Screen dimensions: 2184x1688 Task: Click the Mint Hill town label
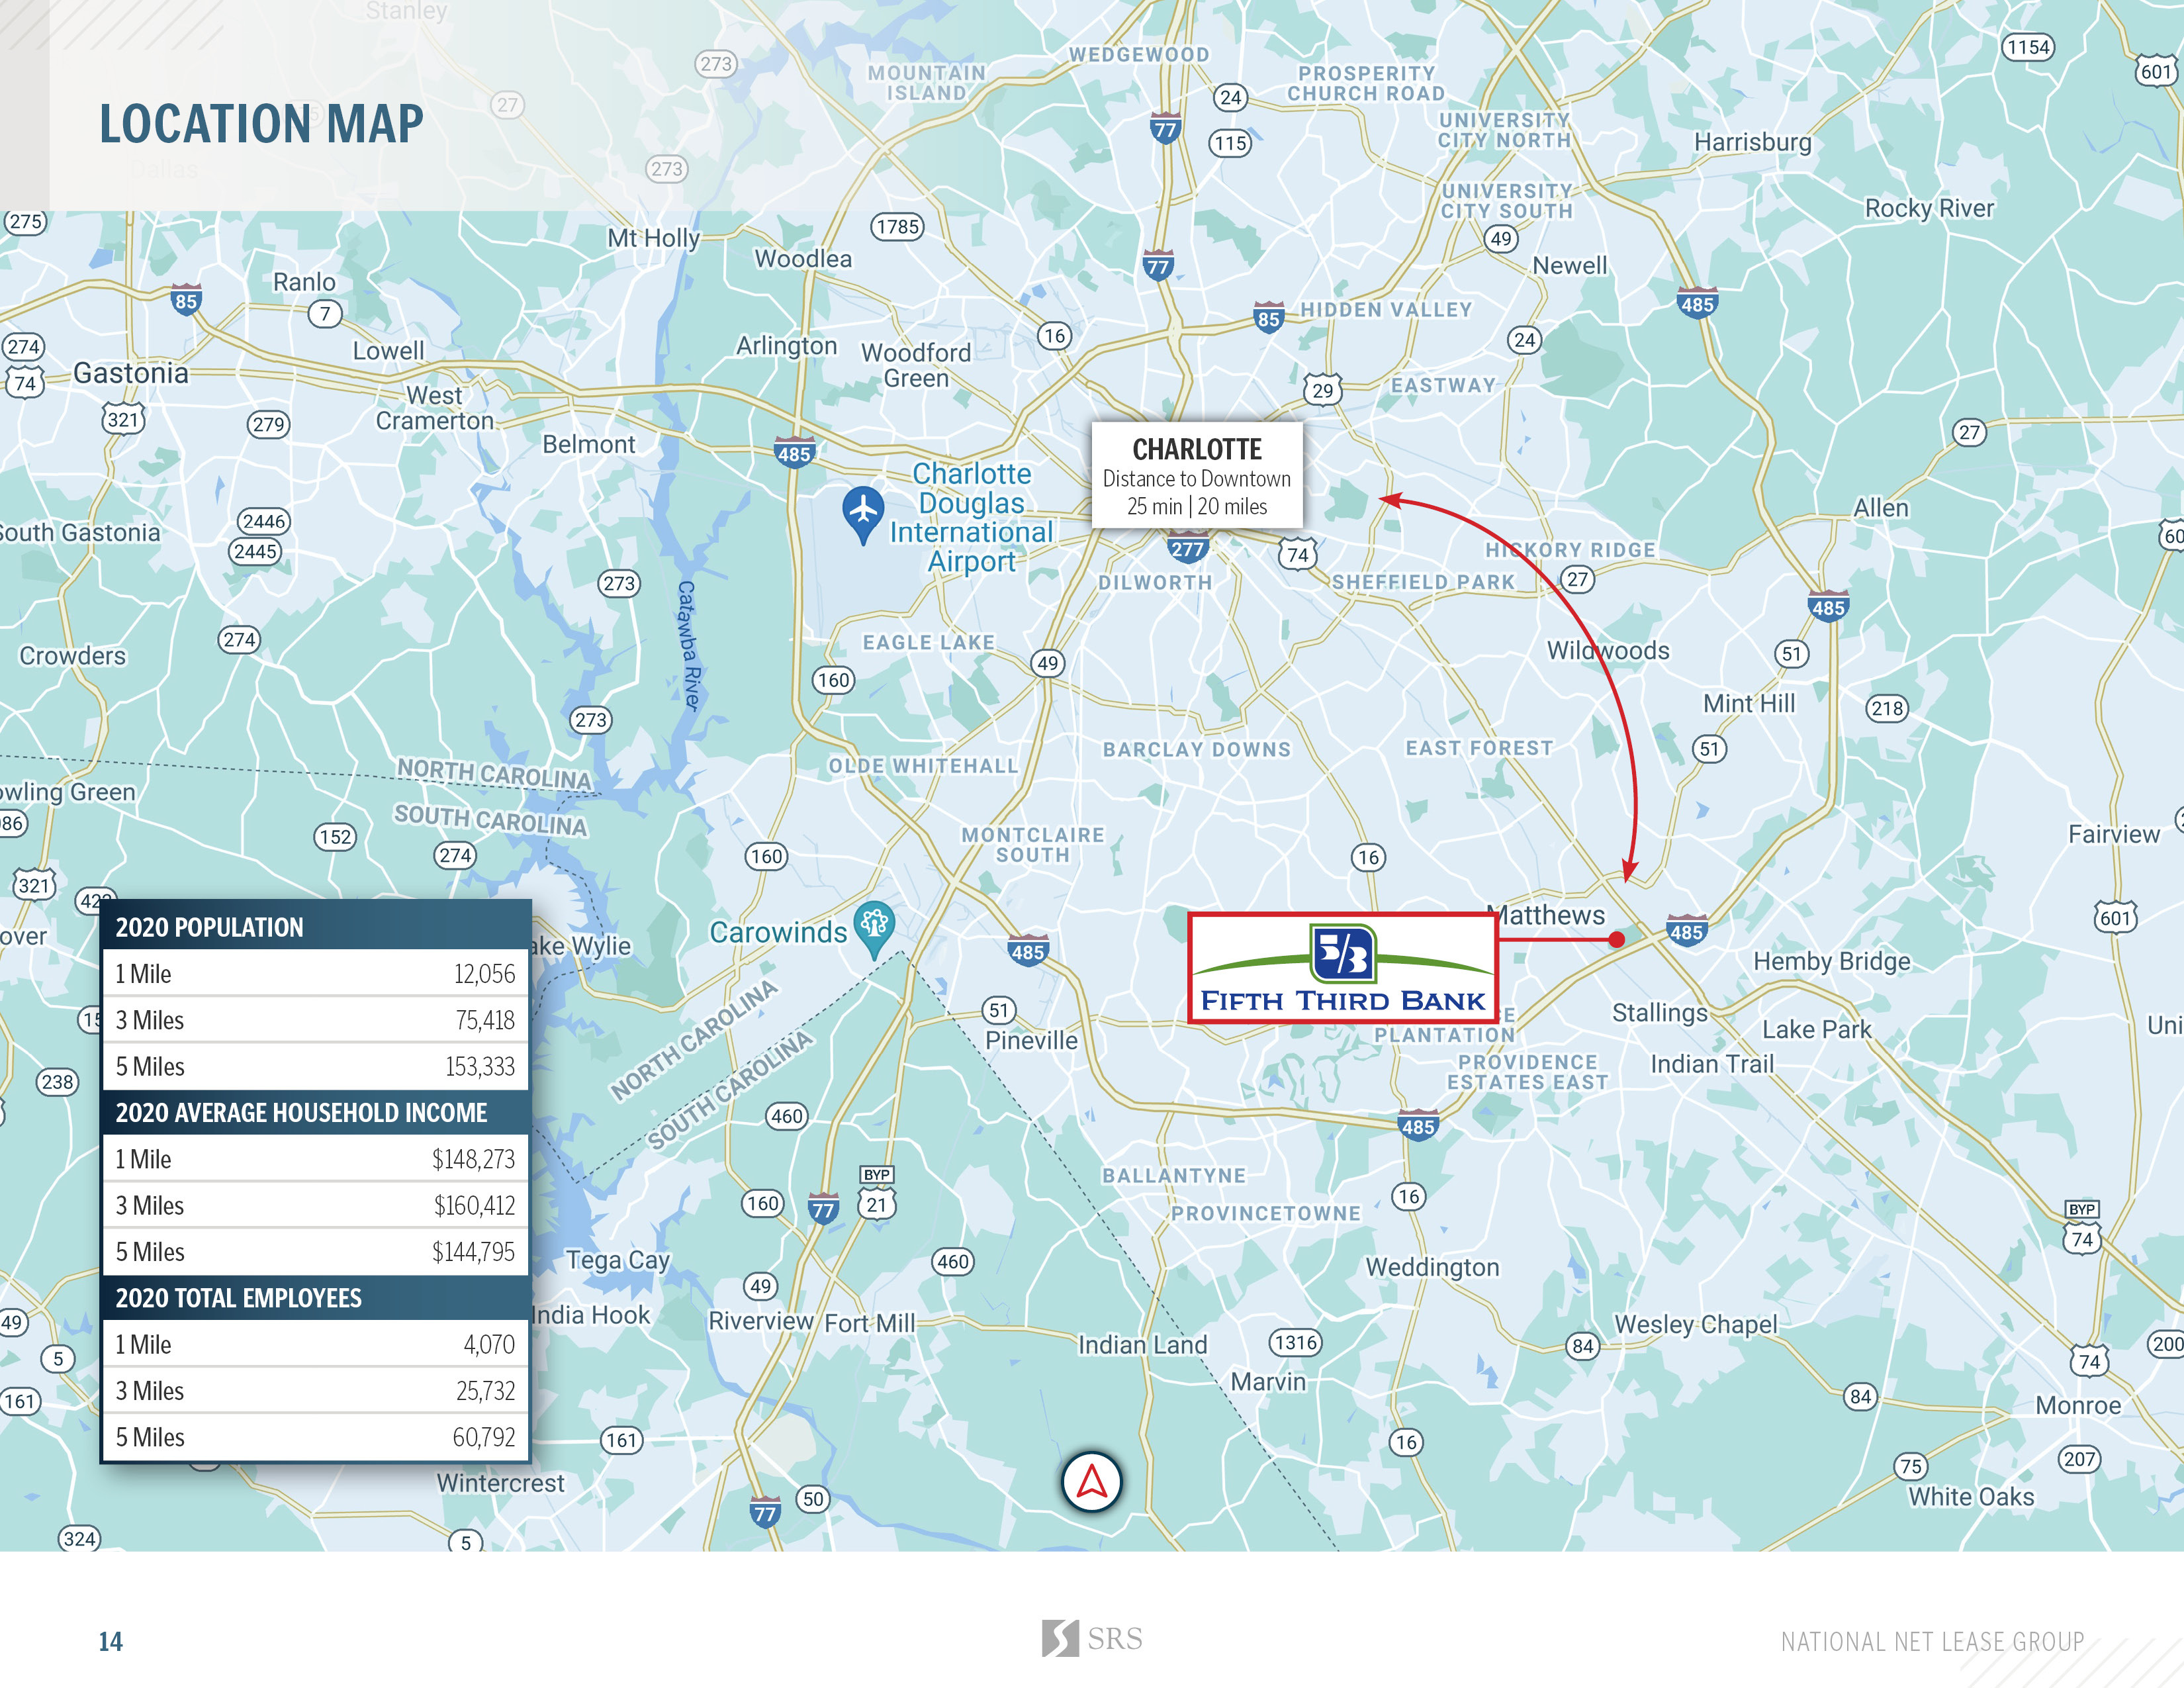point(1749,704)
